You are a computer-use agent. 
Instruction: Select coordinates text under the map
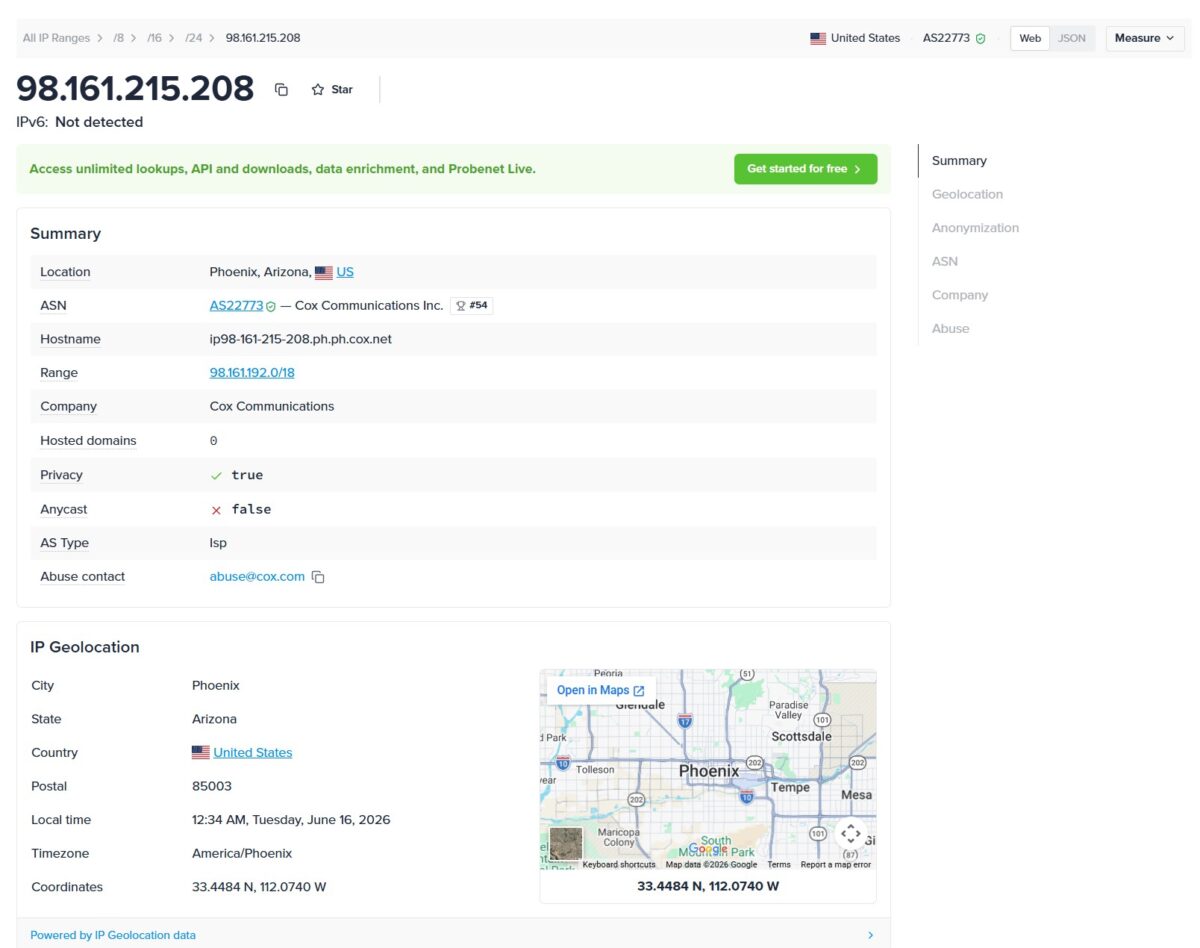(708, 886)
